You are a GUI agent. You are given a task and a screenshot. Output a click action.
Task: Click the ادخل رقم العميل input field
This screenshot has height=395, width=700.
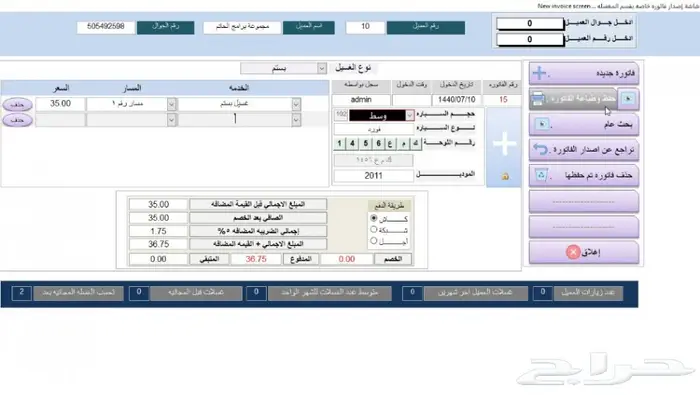[530, 39]
